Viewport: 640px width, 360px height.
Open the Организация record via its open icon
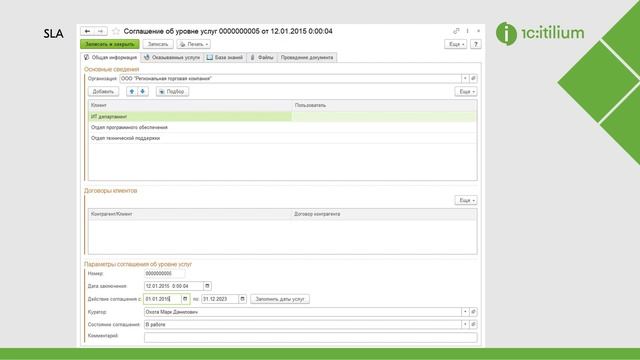click(473, 78)
